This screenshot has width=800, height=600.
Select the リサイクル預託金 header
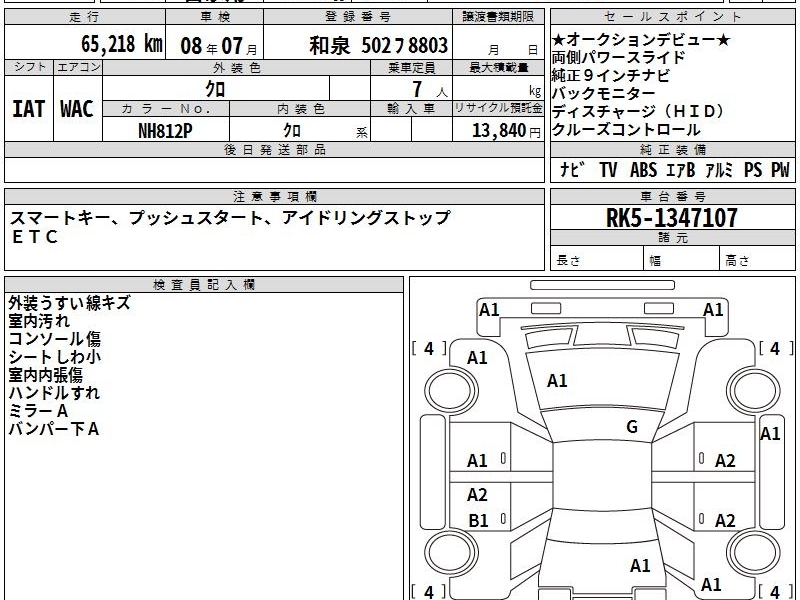coord(498,109)
